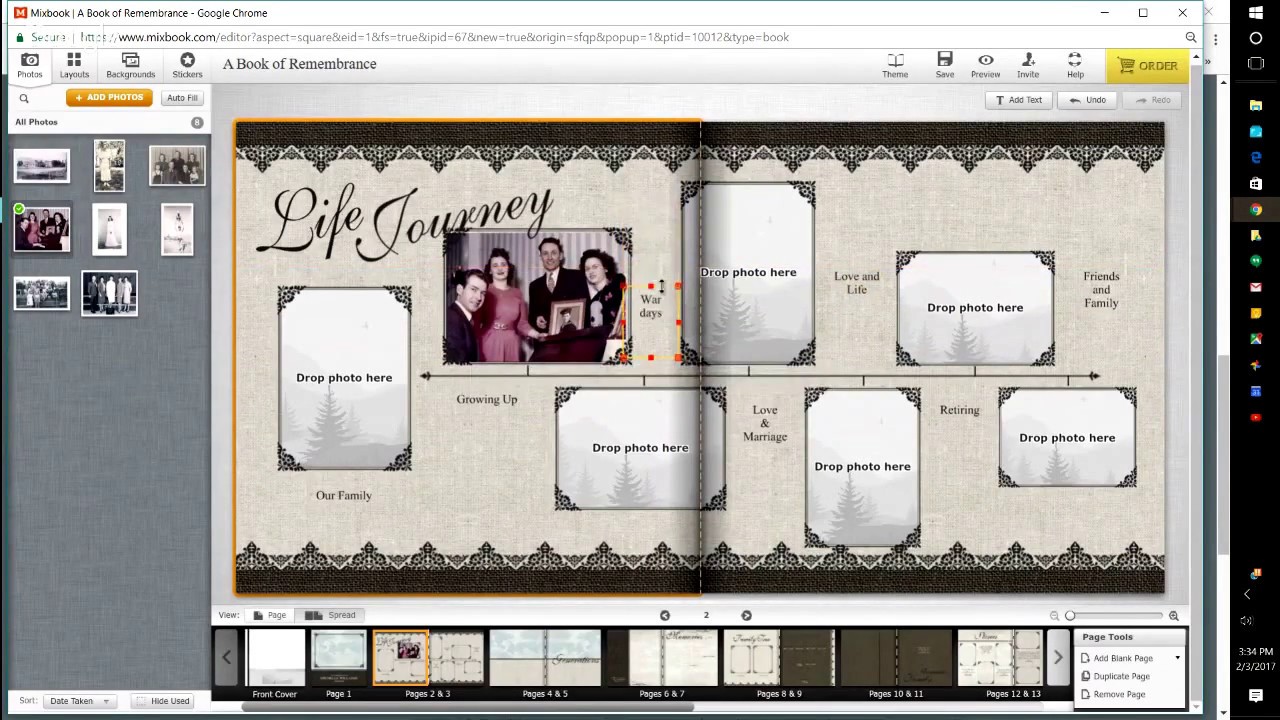Open the Windows Action Center notifications icon
This screenshot has width=1280, height=720.
pyautogui.click(x=1256, y=695)
